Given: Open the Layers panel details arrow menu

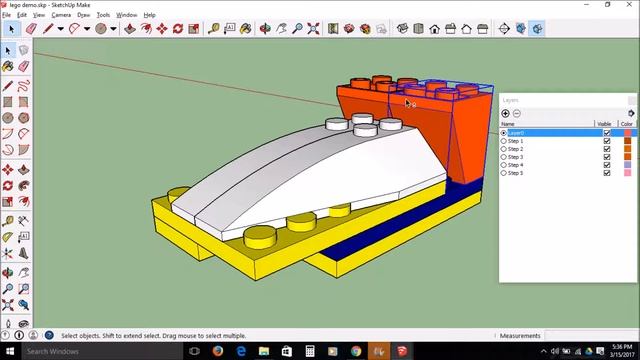Looking at the screenshot, I should click(631, 113).
